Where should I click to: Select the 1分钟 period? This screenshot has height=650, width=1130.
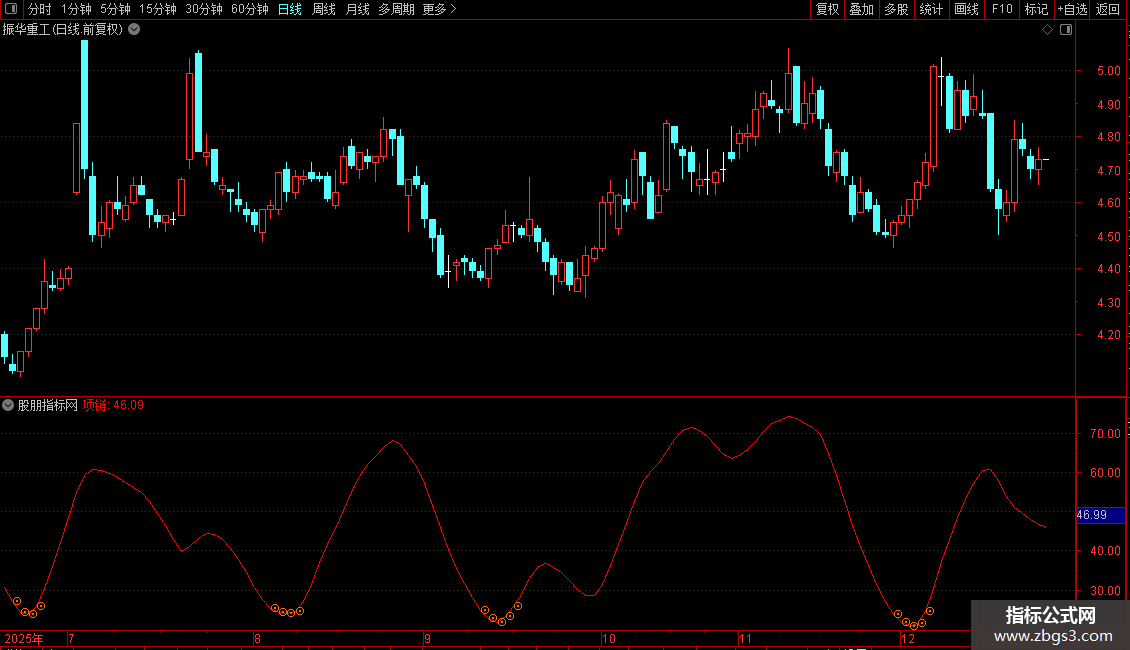tap(76, 9)
